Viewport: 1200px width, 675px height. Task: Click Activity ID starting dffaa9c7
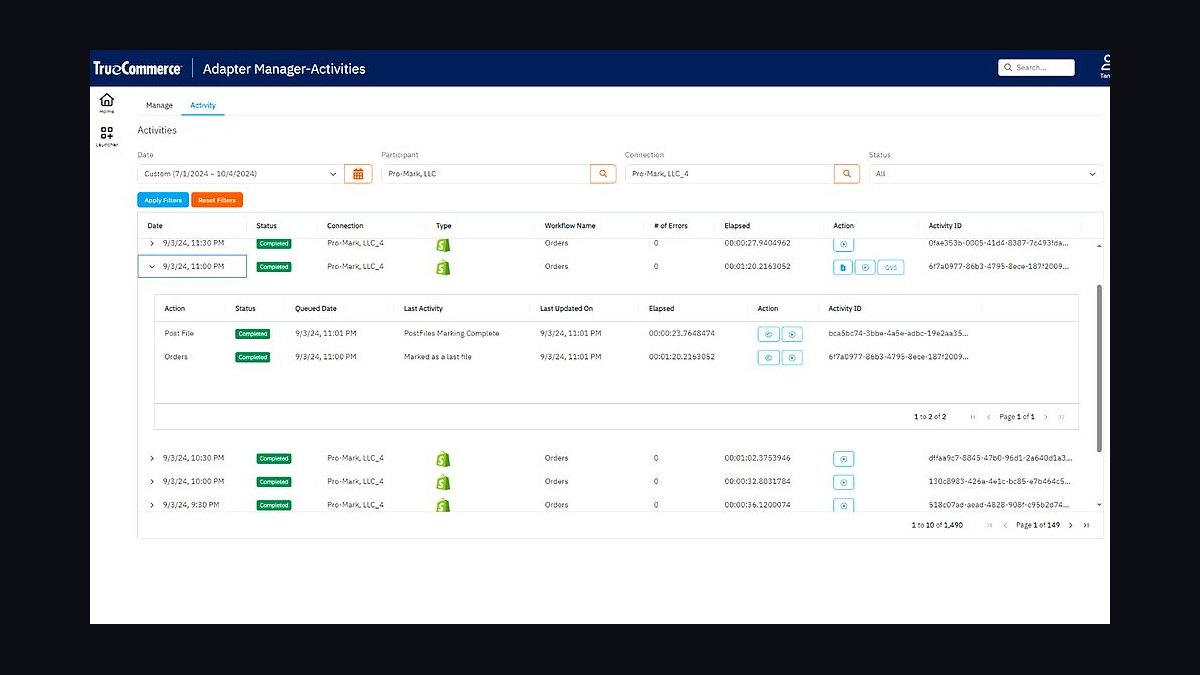[x=999, y=458]
